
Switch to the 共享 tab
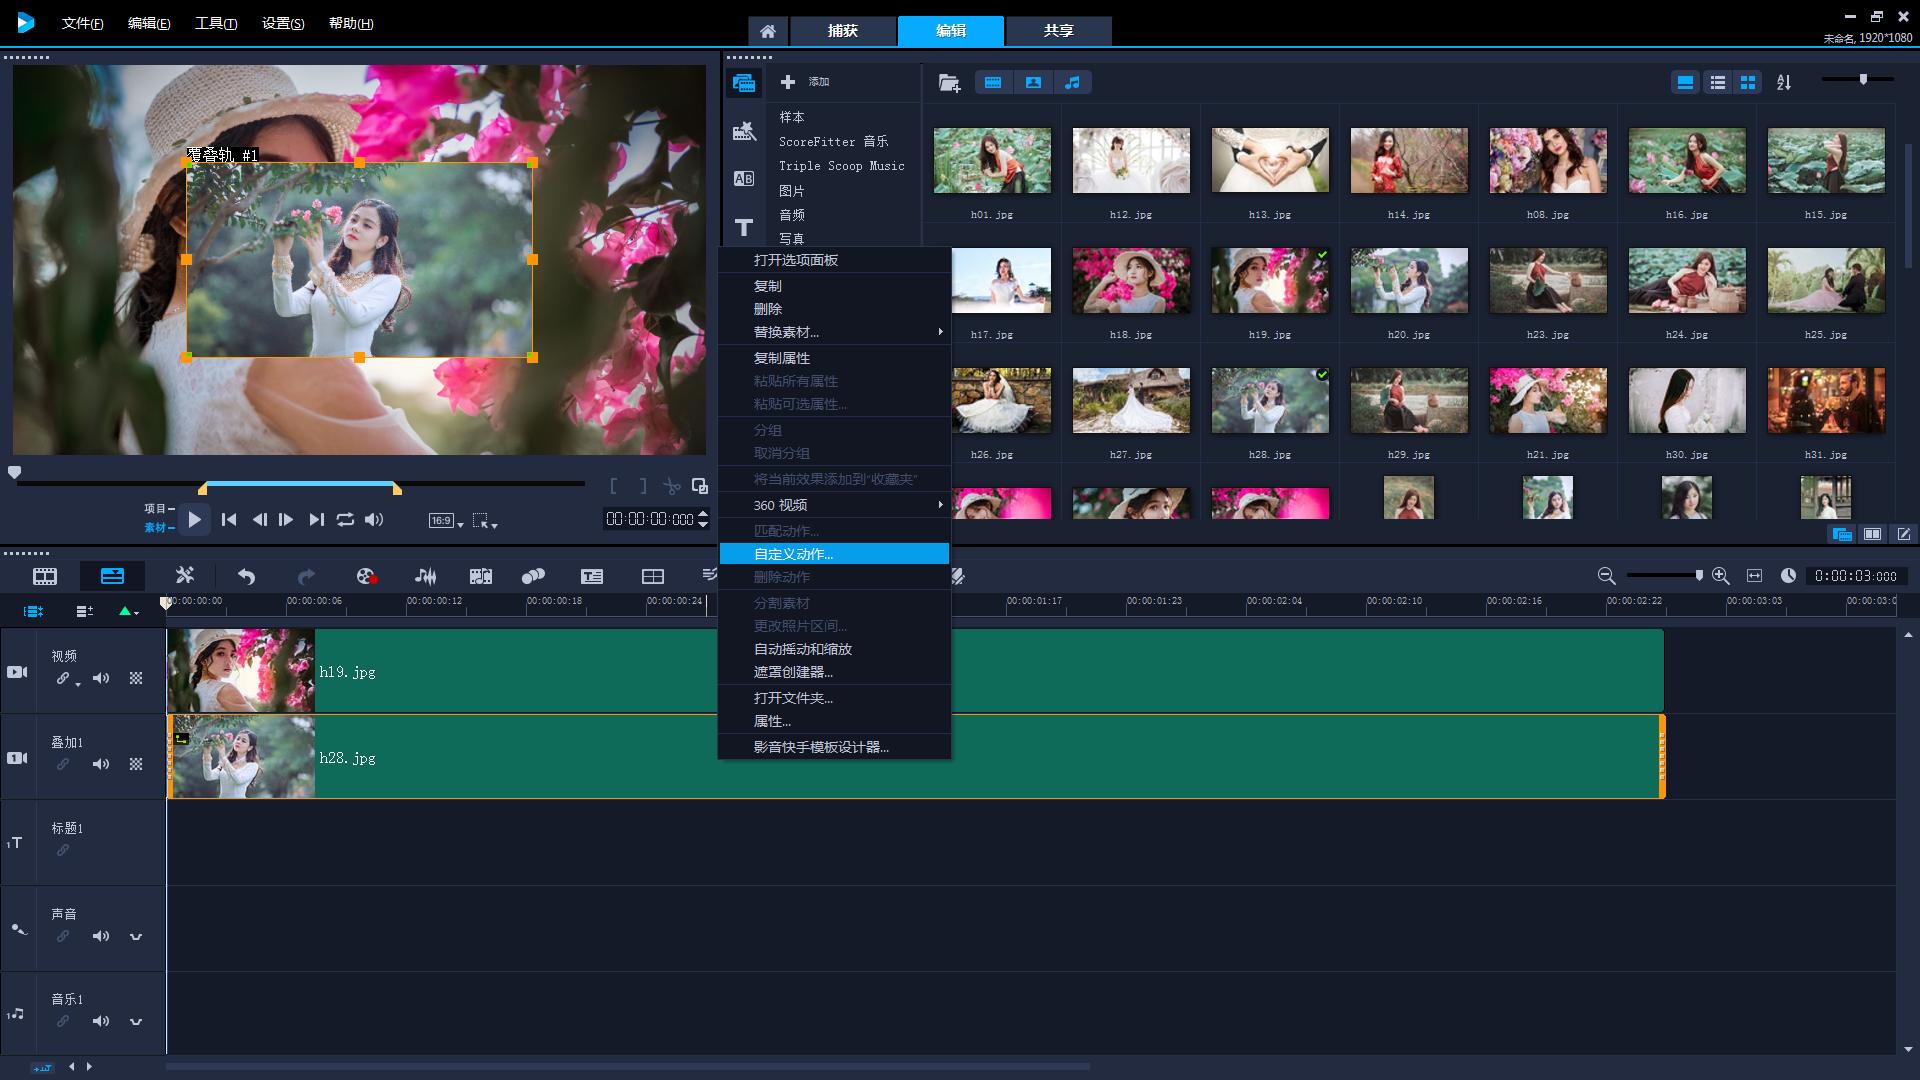coord(1058,31)
